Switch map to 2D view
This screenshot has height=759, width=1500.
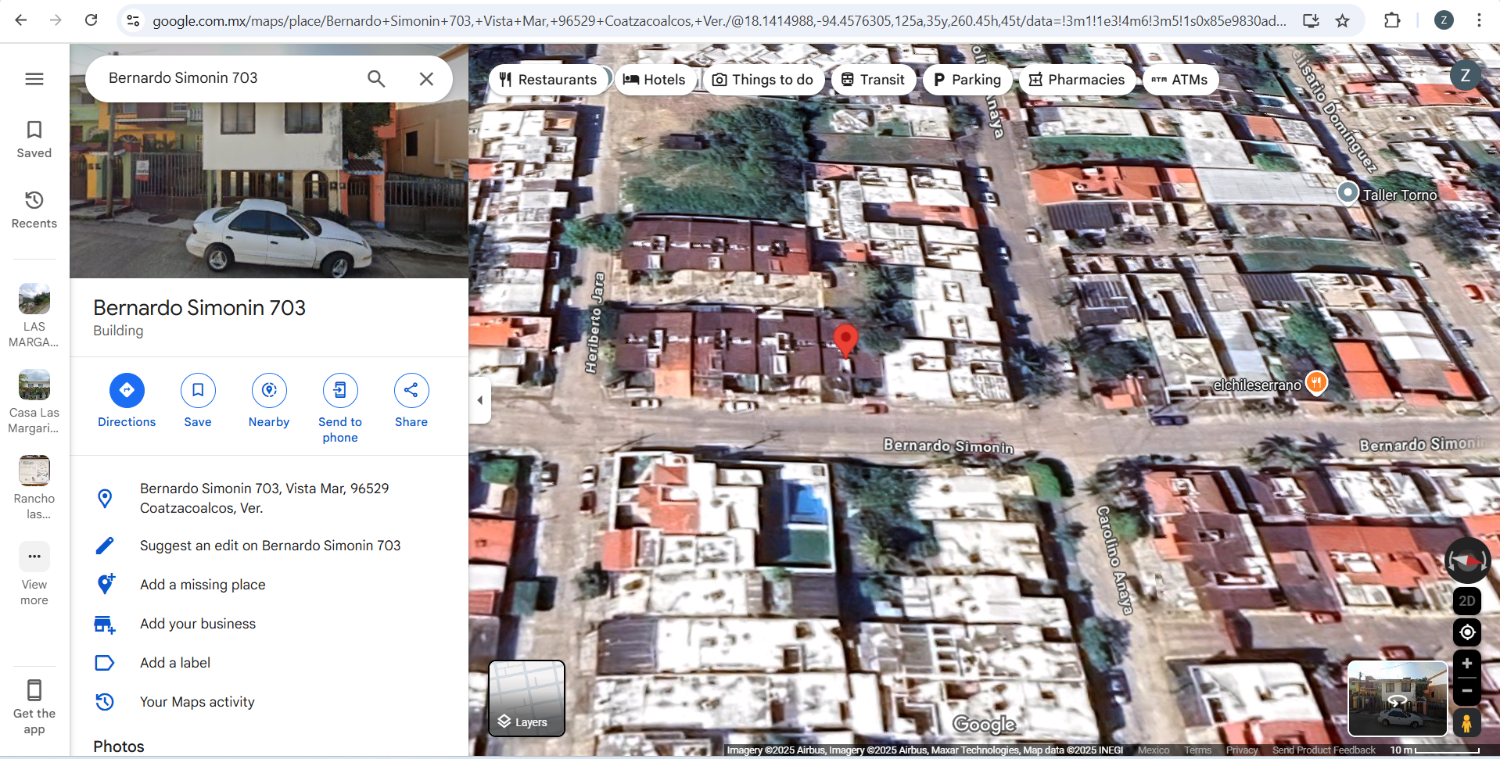1467,601
